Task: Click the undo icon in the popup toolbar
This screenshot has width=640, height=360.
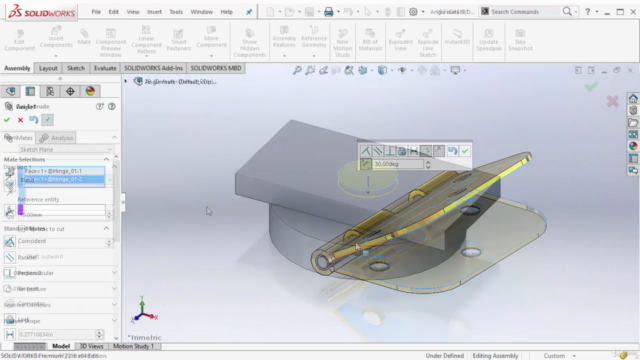Action: coord(452,151)
